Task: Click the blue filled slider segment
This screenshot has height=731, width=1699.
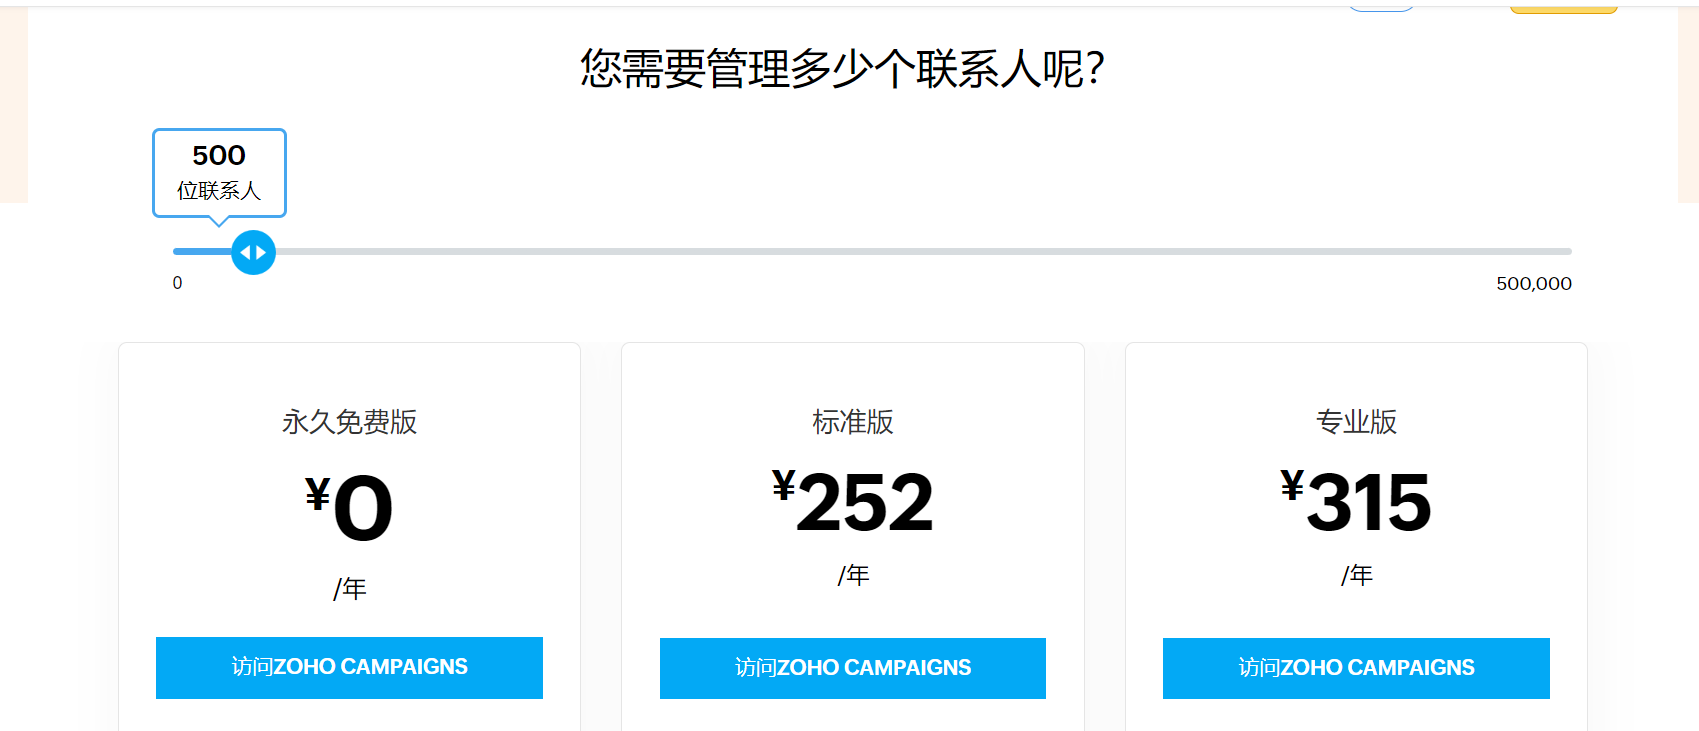Action: (201, 252)
